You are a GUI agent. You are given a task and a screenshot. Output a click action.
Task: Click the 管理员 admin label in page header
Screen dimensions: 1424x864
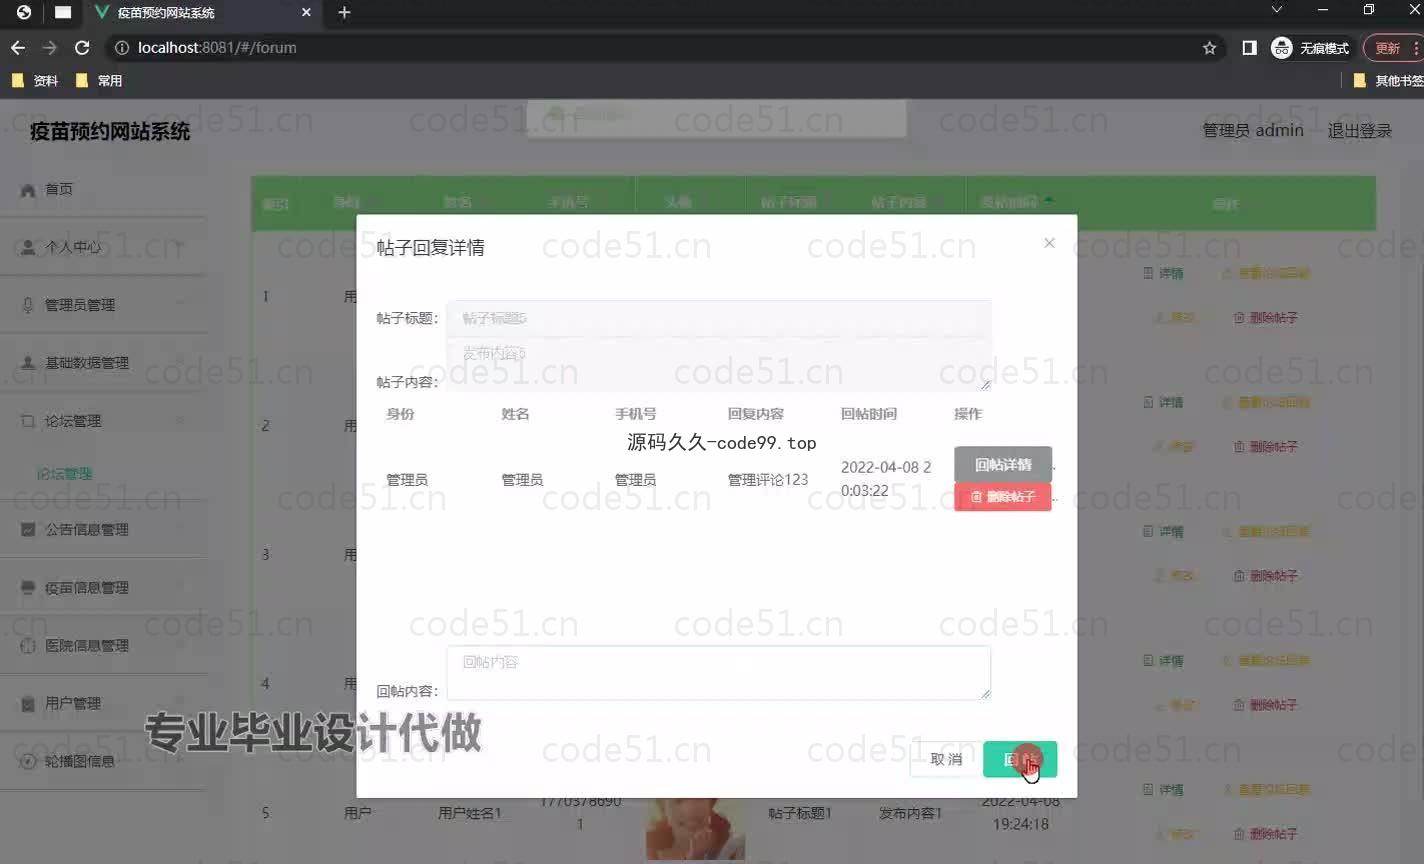1253,131
